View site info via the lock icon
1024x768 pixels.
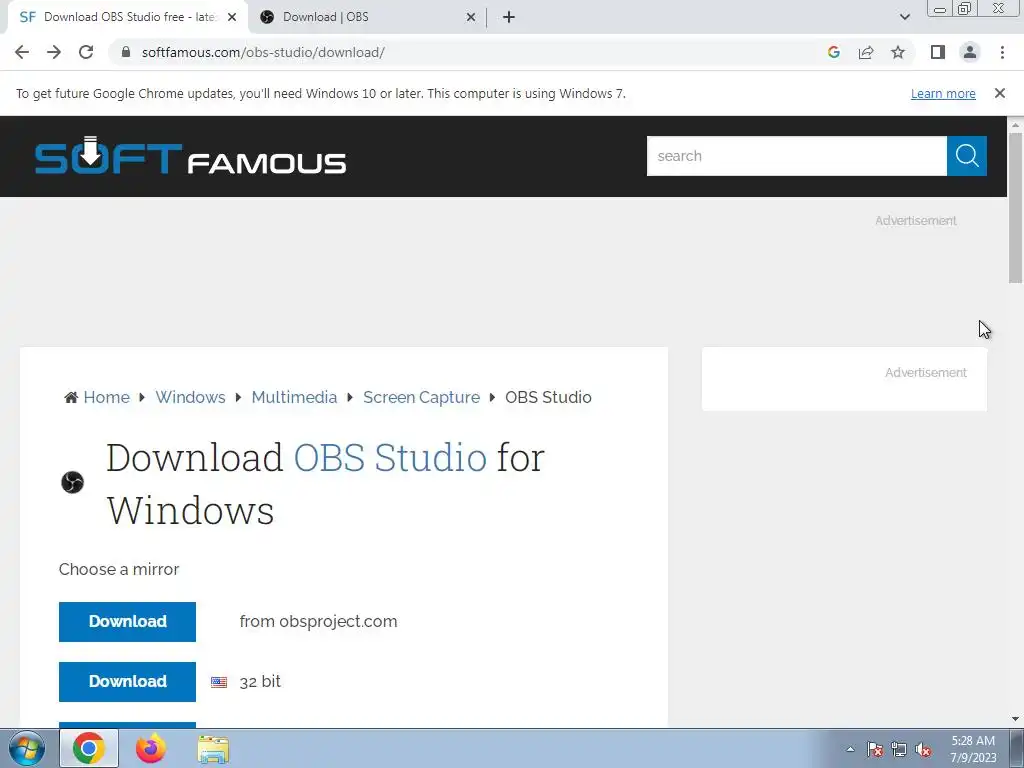(126, 52)
